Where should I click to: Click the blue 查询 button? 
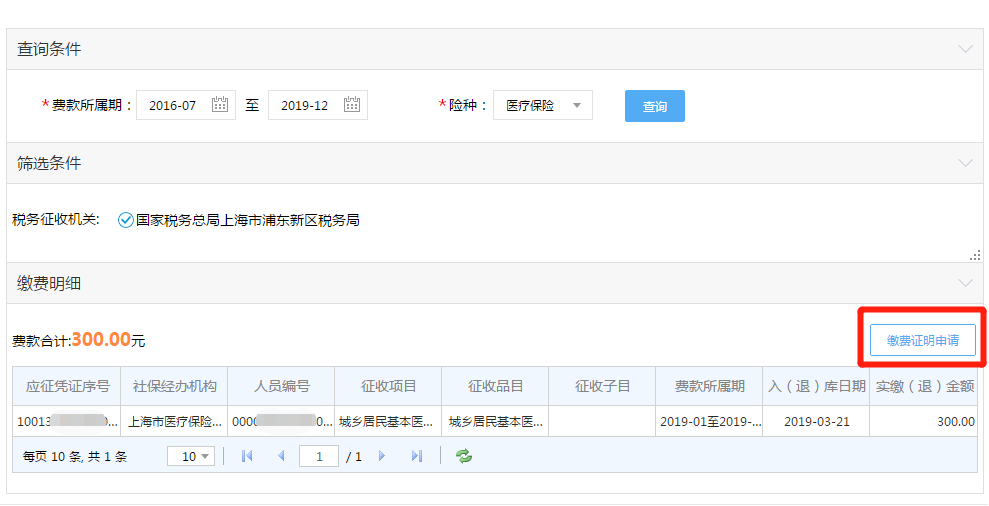click(x=654, y=106)
